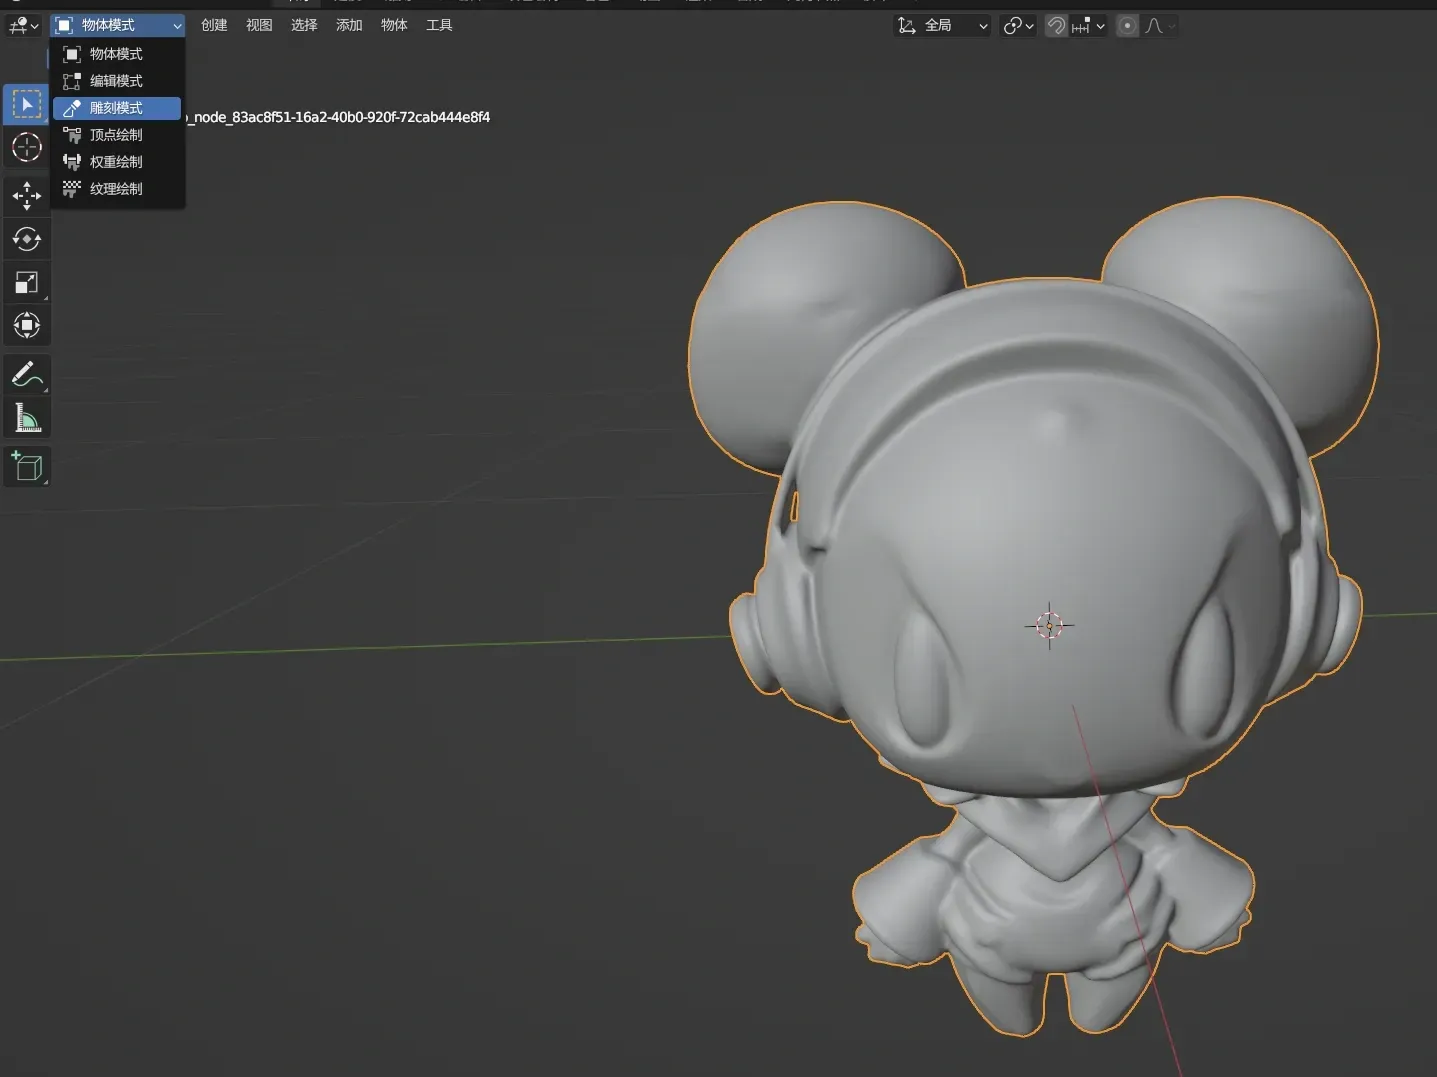Open the proportional editing falloff dropdown
1437x1077 pixels.
[x=1159, y=26]
